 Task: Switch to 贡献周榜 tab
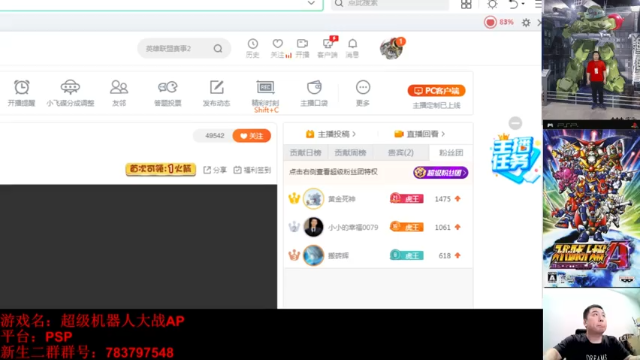[350, 153]
